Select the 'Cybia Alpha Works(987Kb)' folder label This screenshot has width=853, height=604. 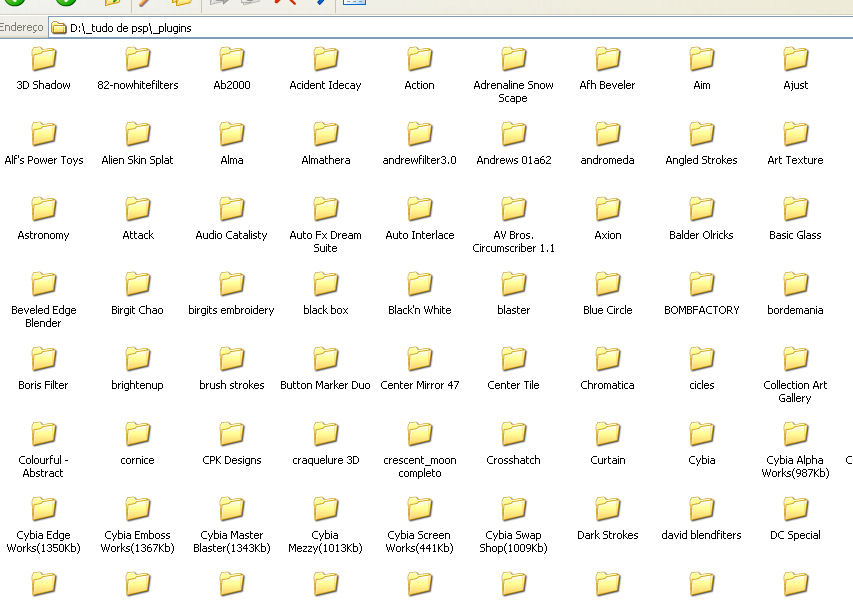click(795, 467)
